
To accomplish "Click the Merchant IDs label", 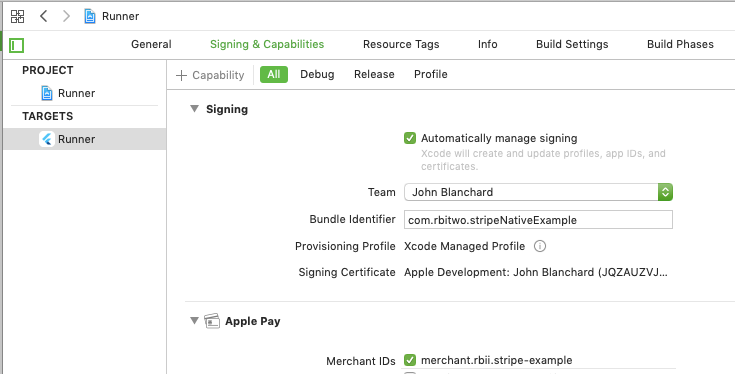I will coord(361,361).
